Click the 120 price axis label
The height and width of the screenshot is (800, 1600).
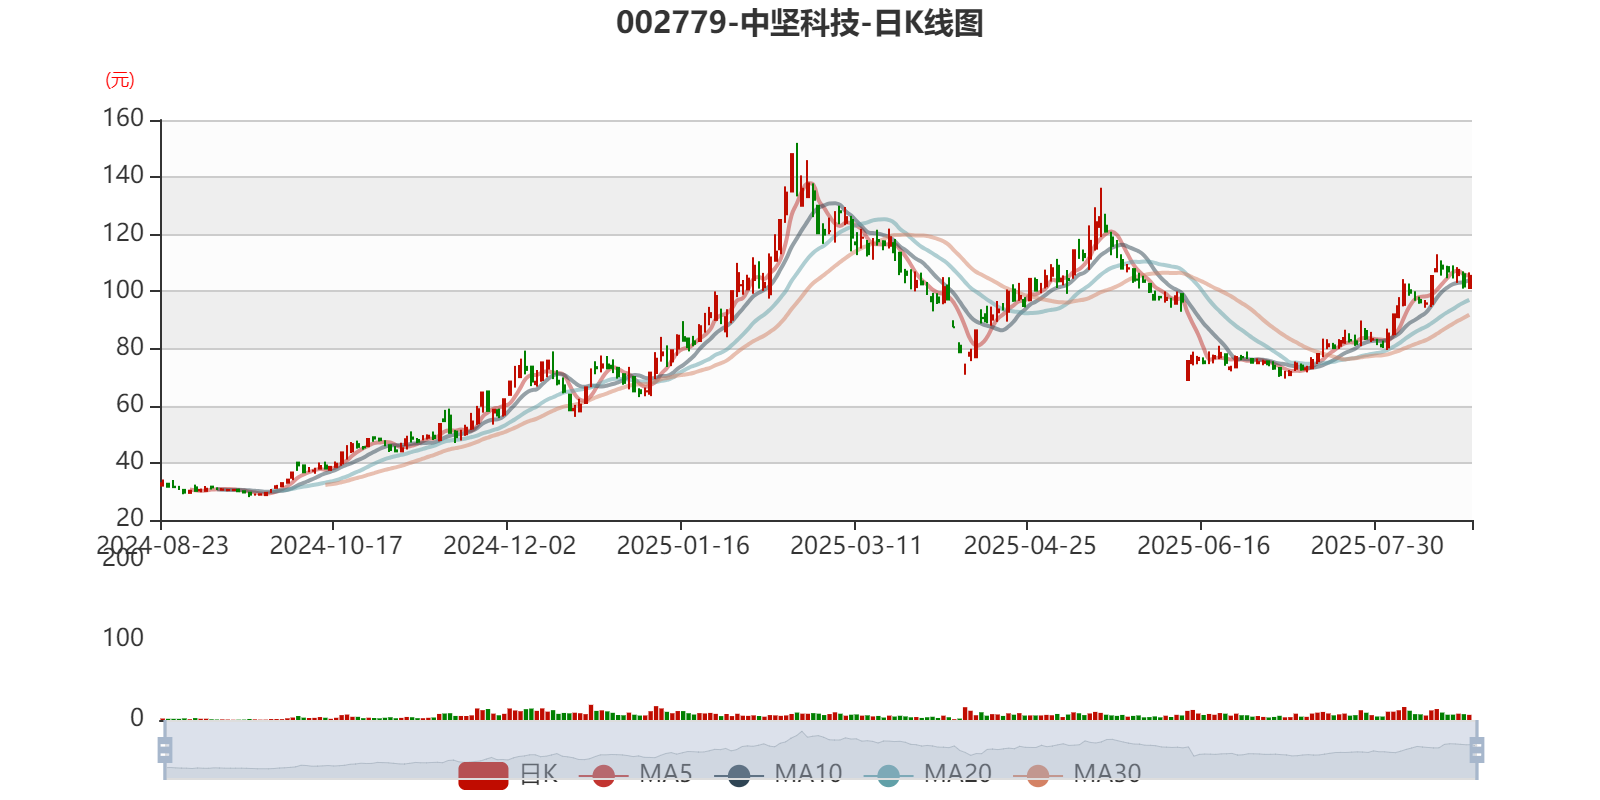pyautogui.click(x=124, y=234)
